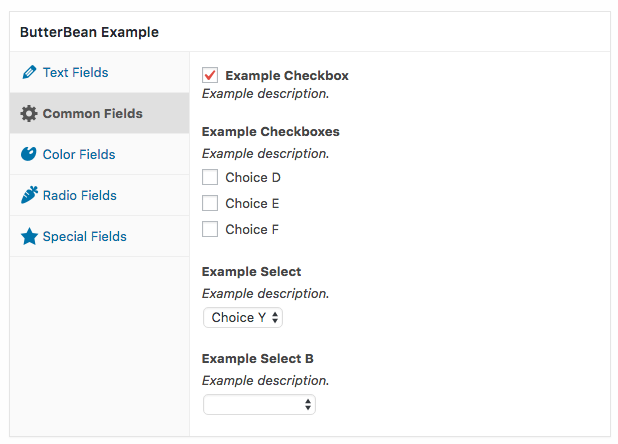Check the Choice F checkbox
The image size is (618, 444).
click(210, 229)
